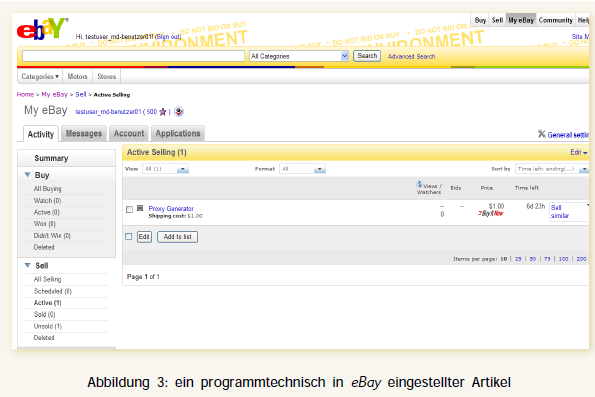The width and height of the screenshot is (595, 397).
Task: Check the select-all checkbox beside Edit button
Action: [x=129, y=236]
